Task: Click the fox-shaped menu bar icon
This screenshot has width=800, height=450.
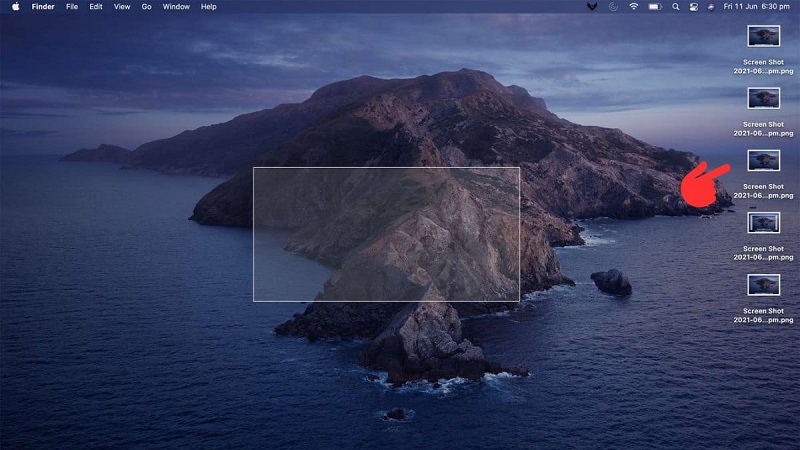Action: pos(592,6)
